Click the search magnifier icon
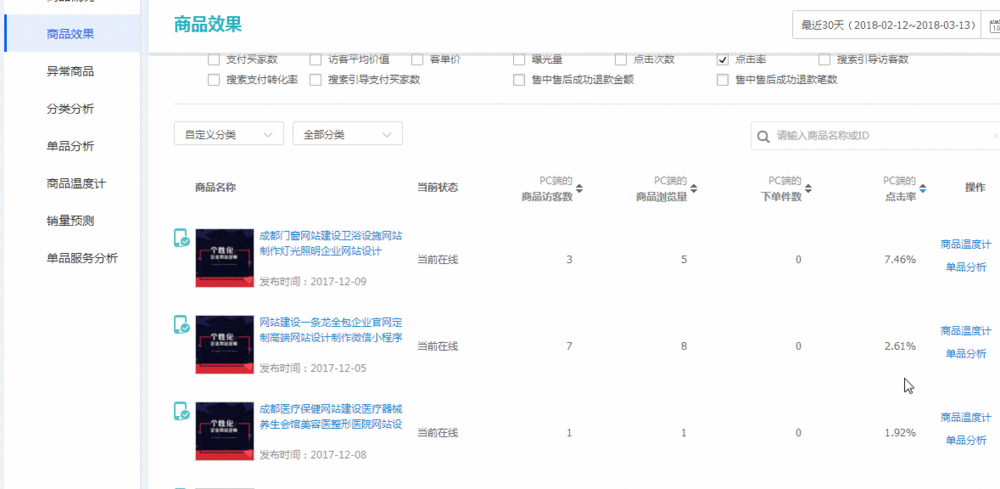1000x489 pixels. point(764,136)
